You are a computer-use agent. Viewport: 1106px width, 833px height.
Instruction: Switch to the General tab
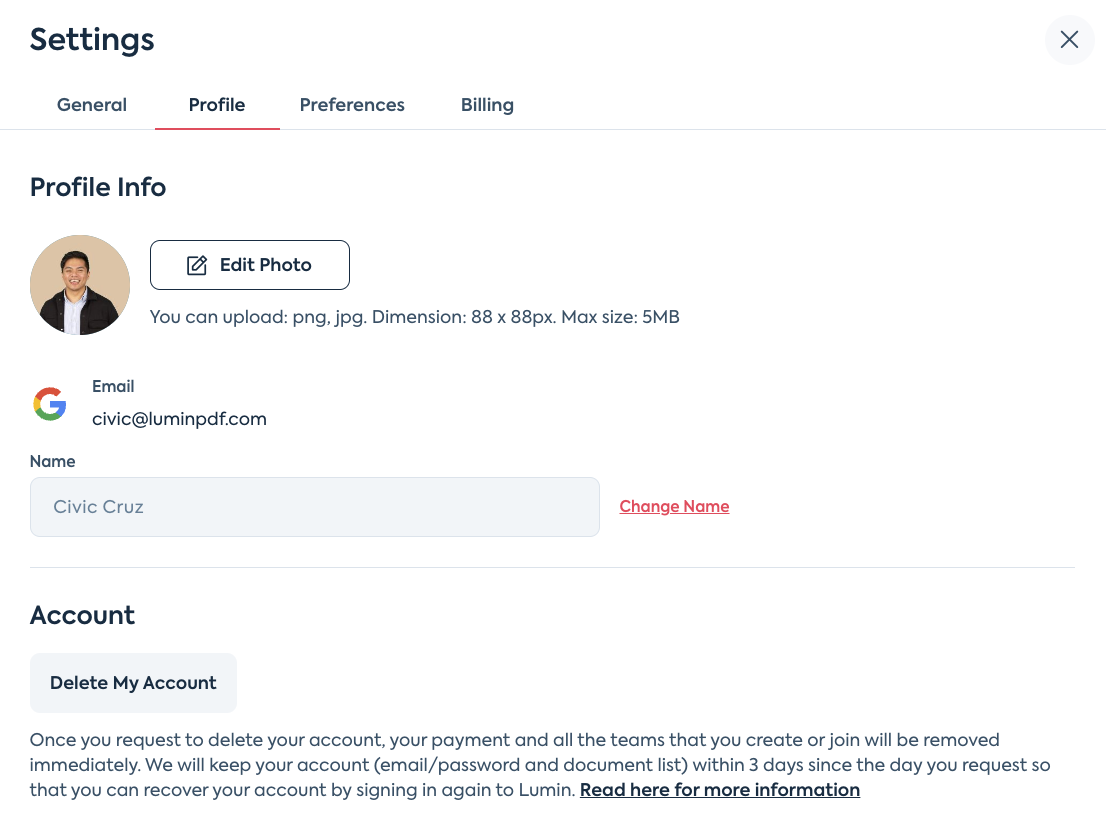(92, 105)
